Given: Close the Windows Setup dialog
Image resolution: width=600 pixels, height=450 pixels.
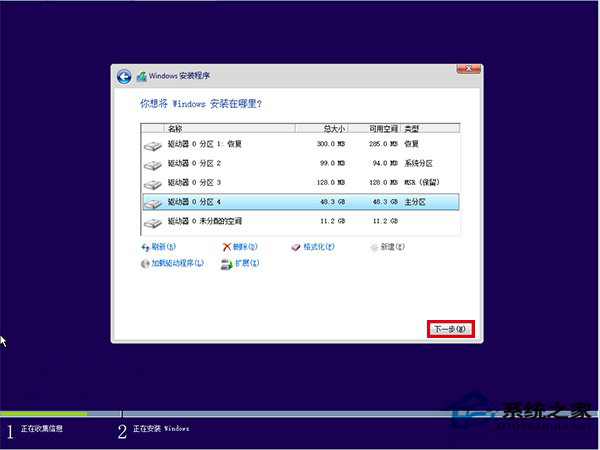Looking at the screenshot, I should tap(468, 69).
